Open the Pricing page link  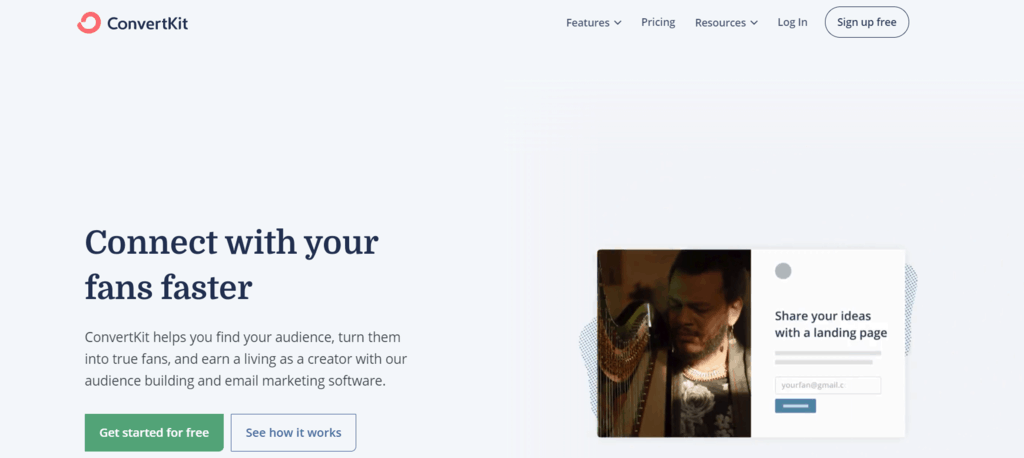tap(658, 22)
